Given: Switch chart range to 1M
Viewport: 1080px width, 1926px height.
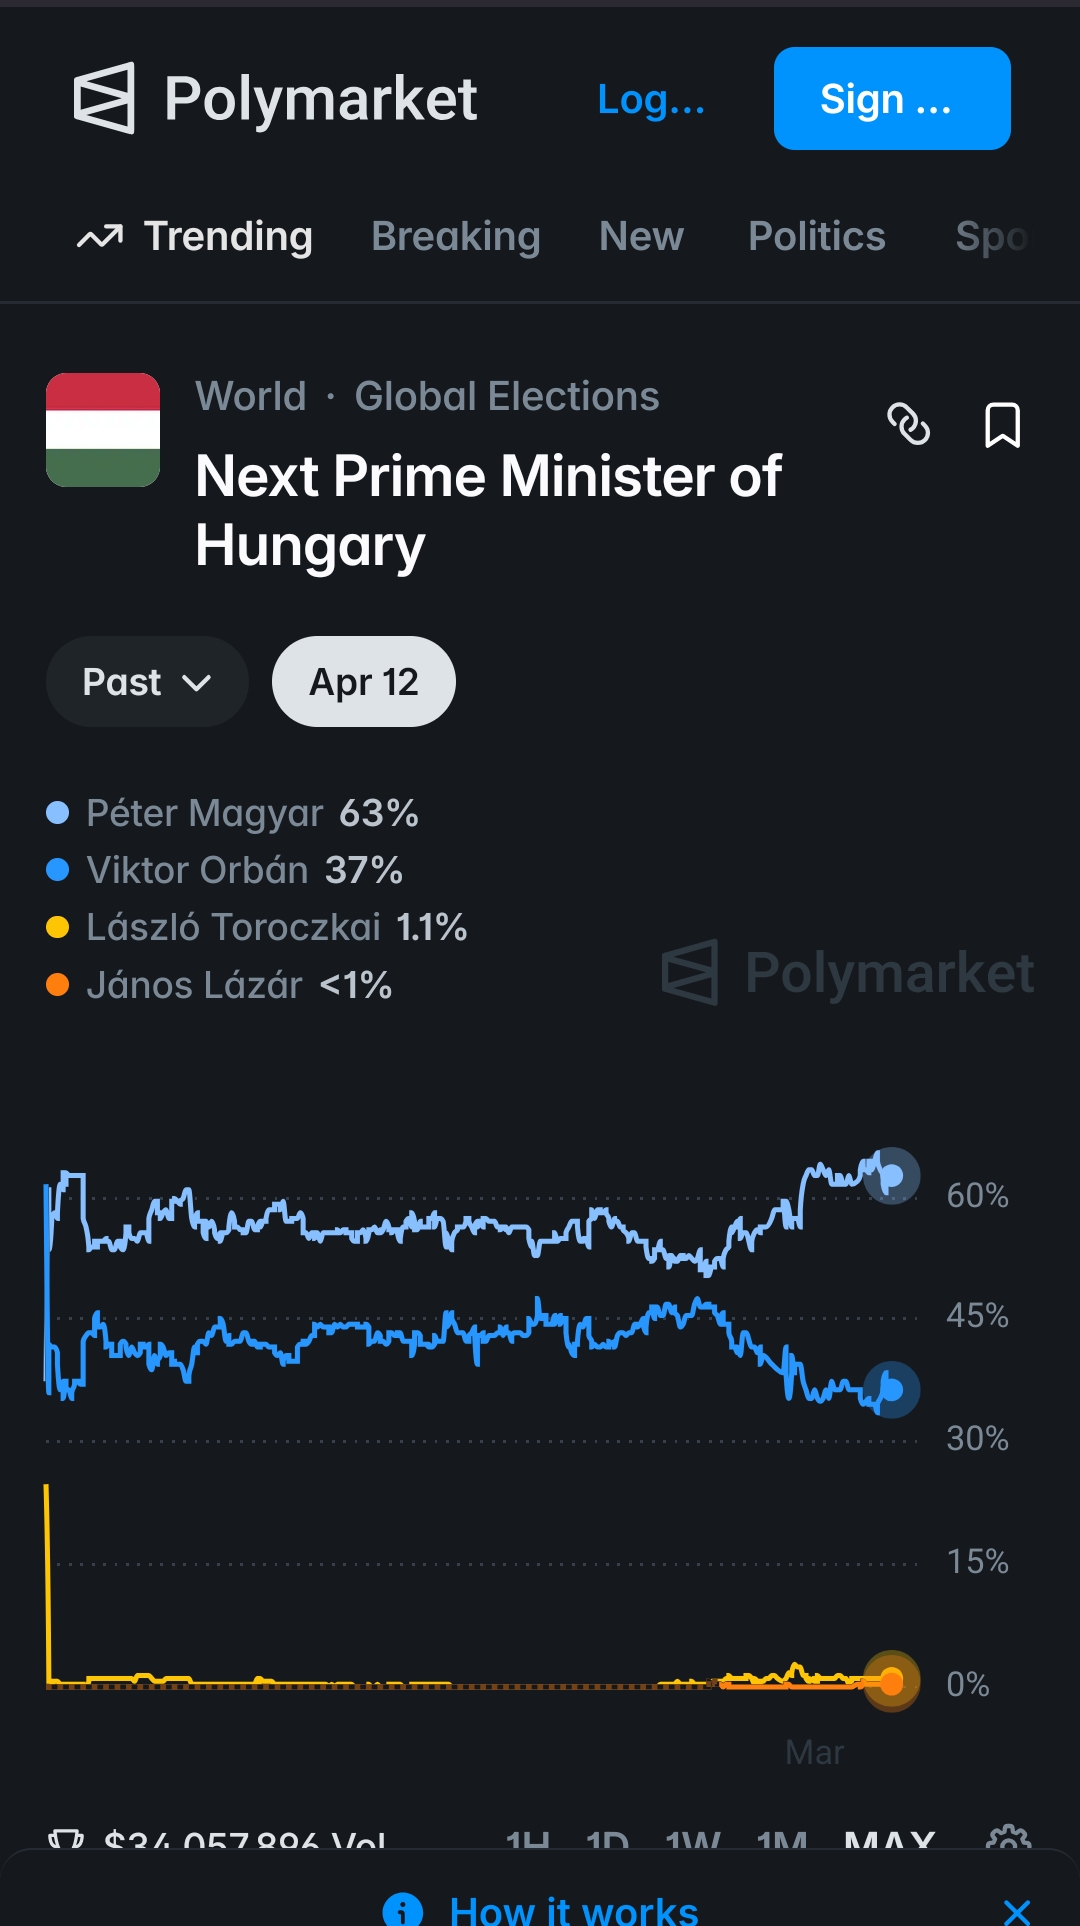Looking at the screenshot, I should pos(782,1840).
